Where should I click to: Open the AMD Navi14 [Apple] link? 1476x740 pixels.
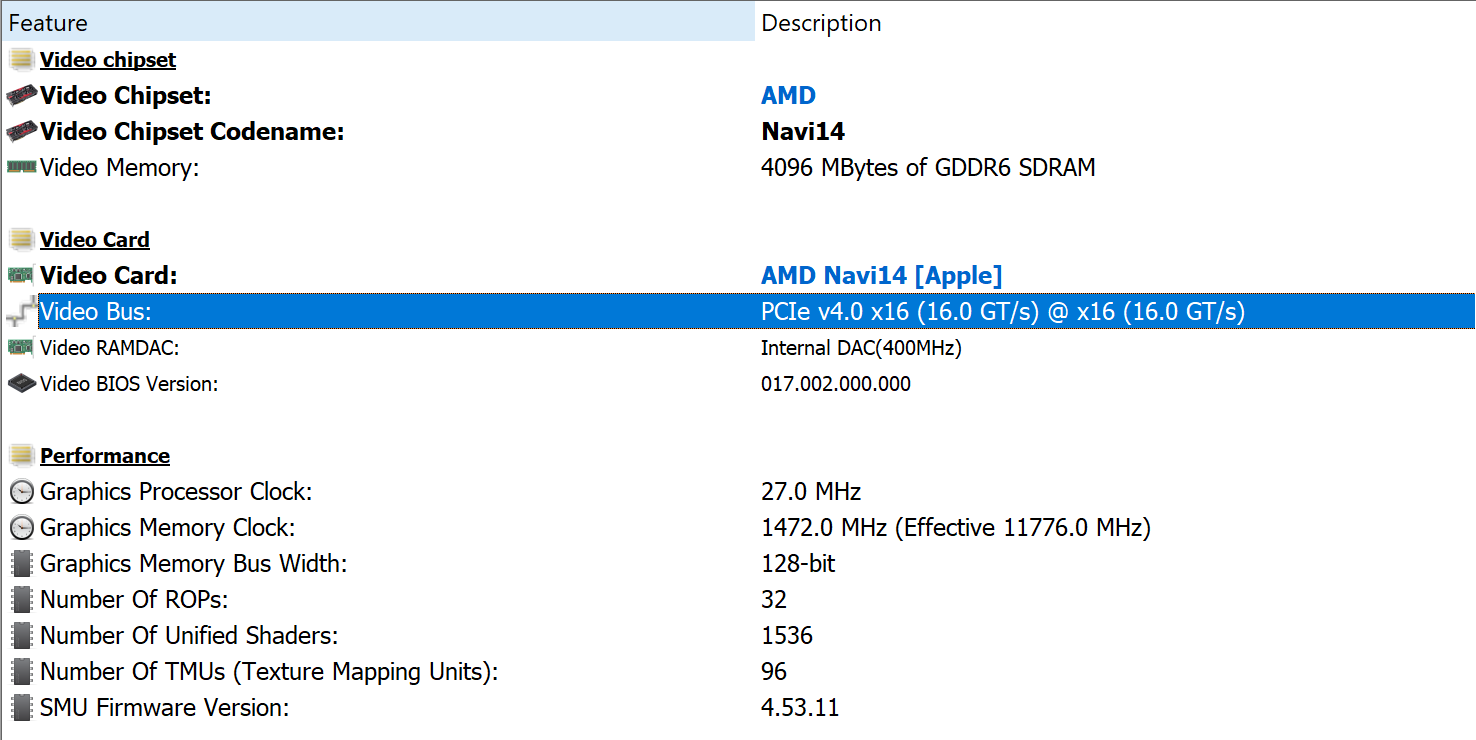(x=881, y=276)
